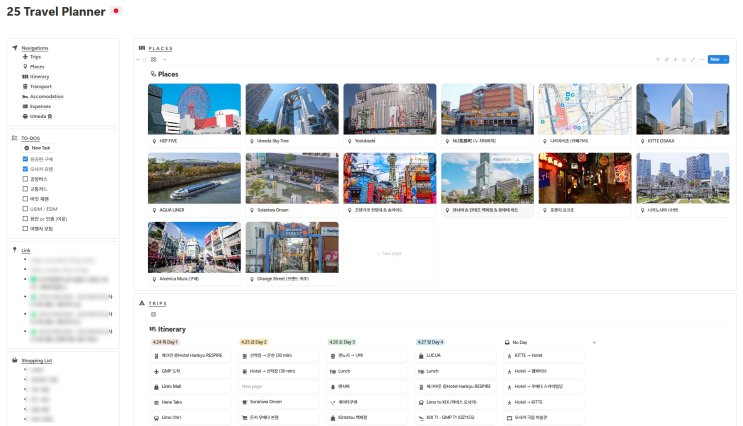Open the Umeda Sky Tree place card
Image resolution: width=743 pixels, height=426 pixels.
click(x=292, y=115)
